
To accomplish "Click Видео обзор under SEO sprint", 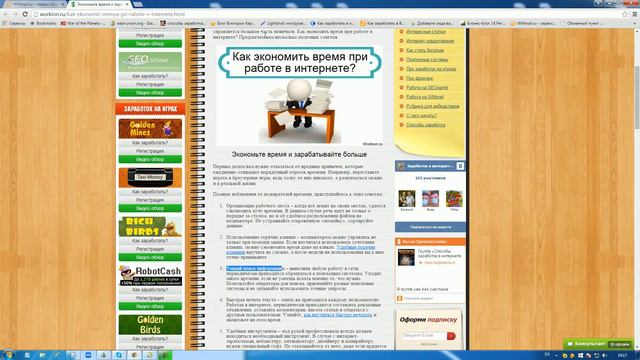I will [150, 93].
